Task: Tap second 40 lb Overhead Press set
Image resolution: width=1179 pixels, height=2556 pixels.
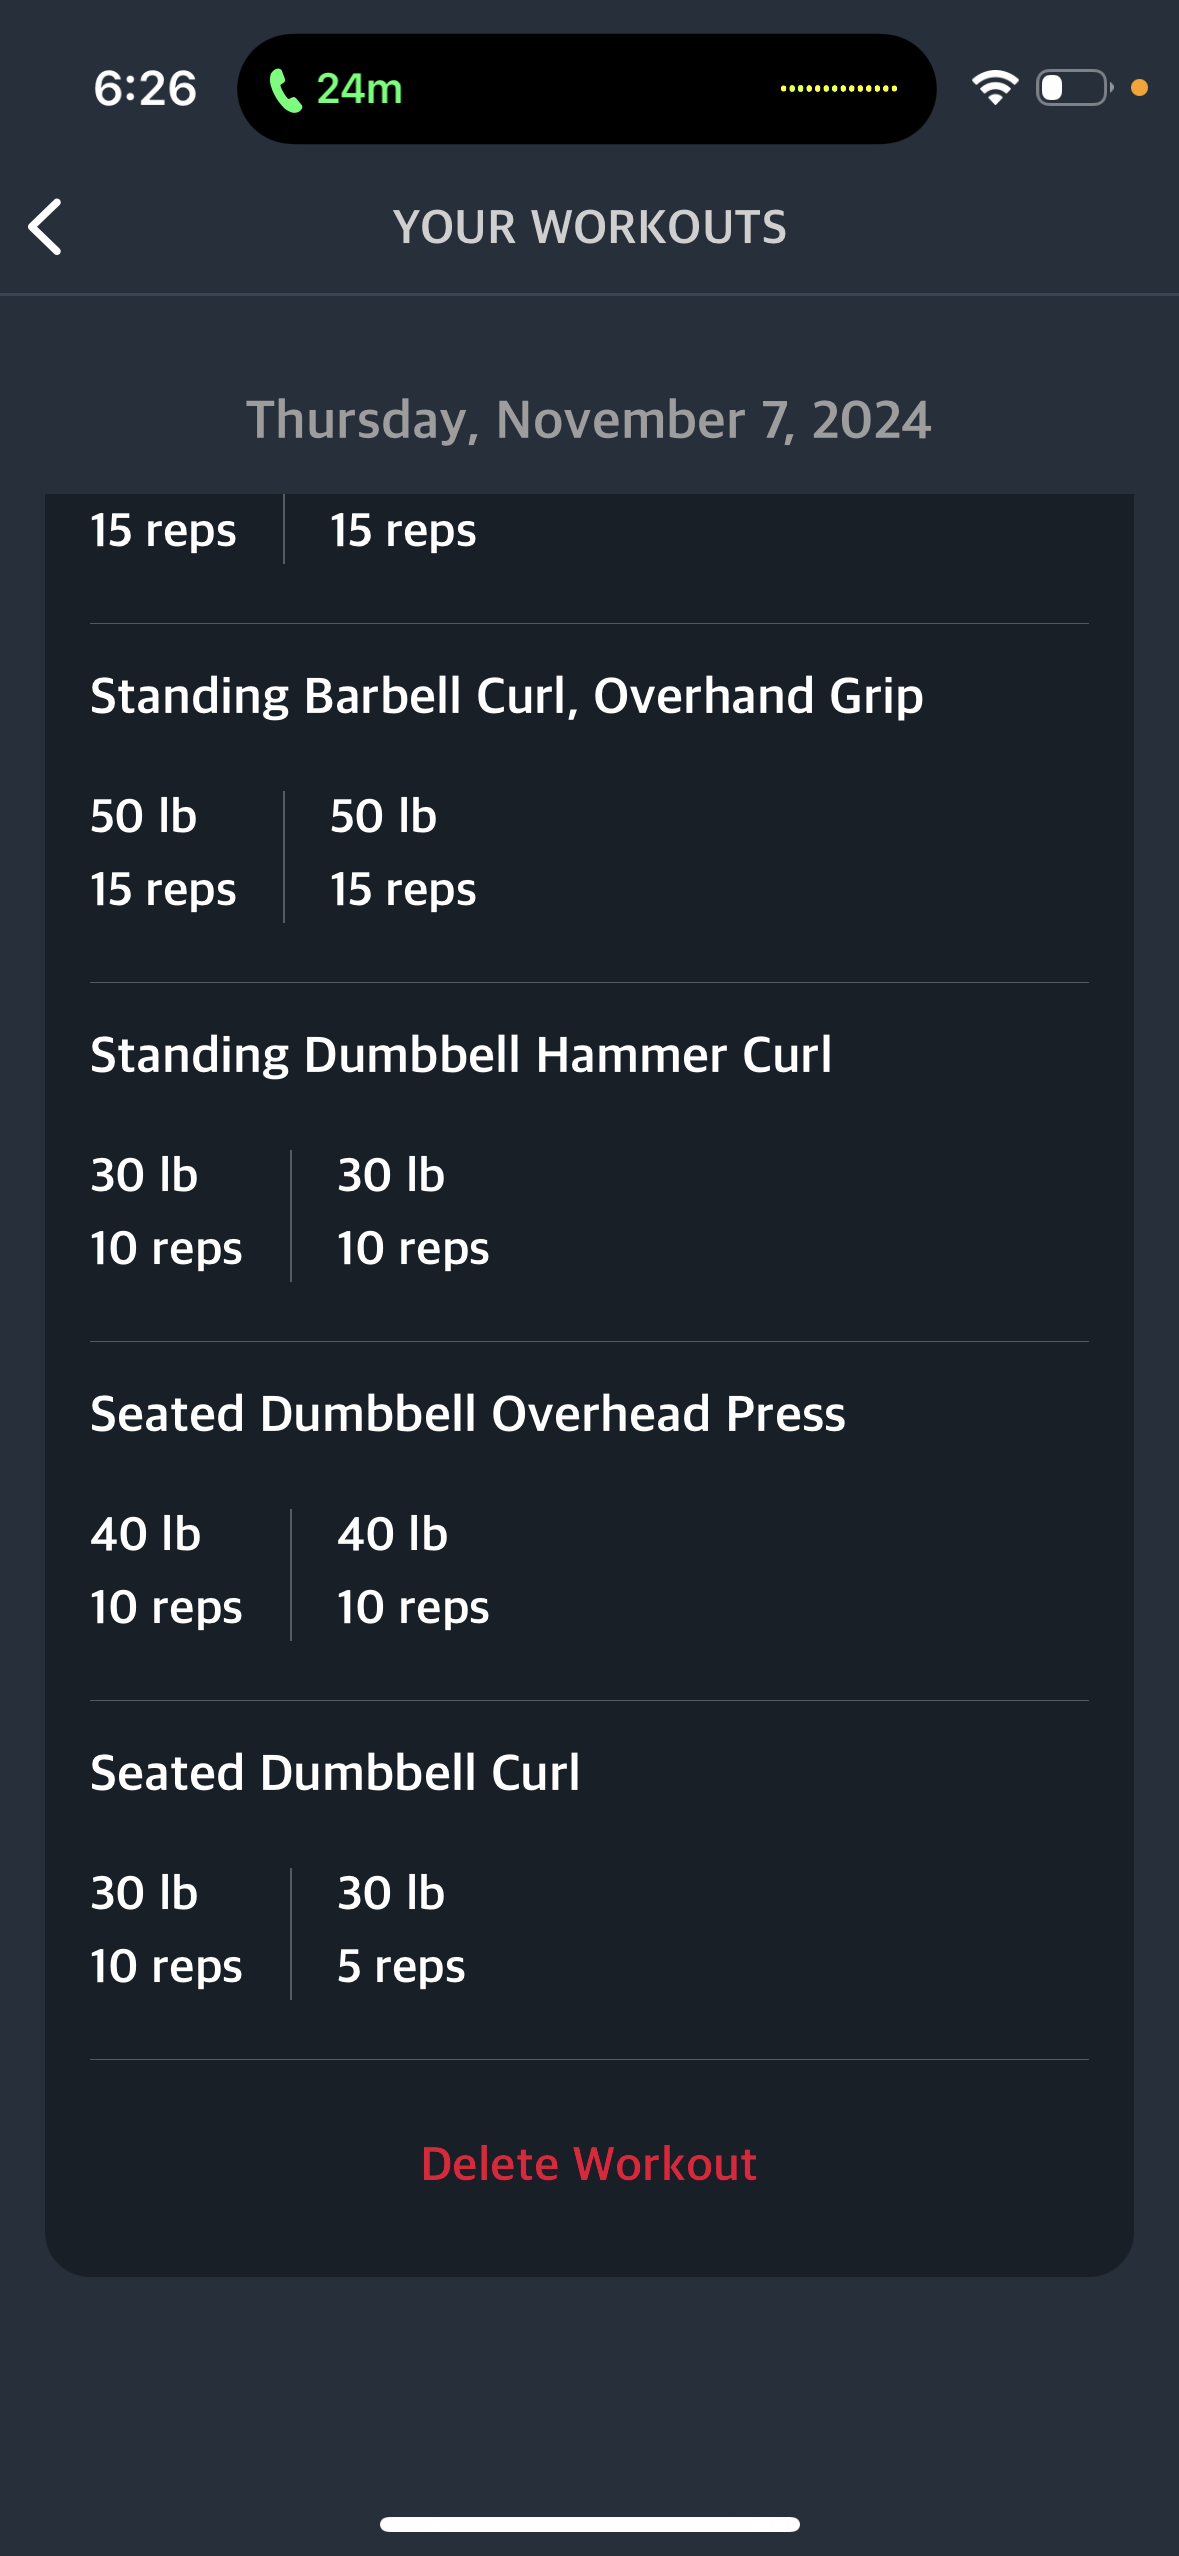Action: point(413,1571)
